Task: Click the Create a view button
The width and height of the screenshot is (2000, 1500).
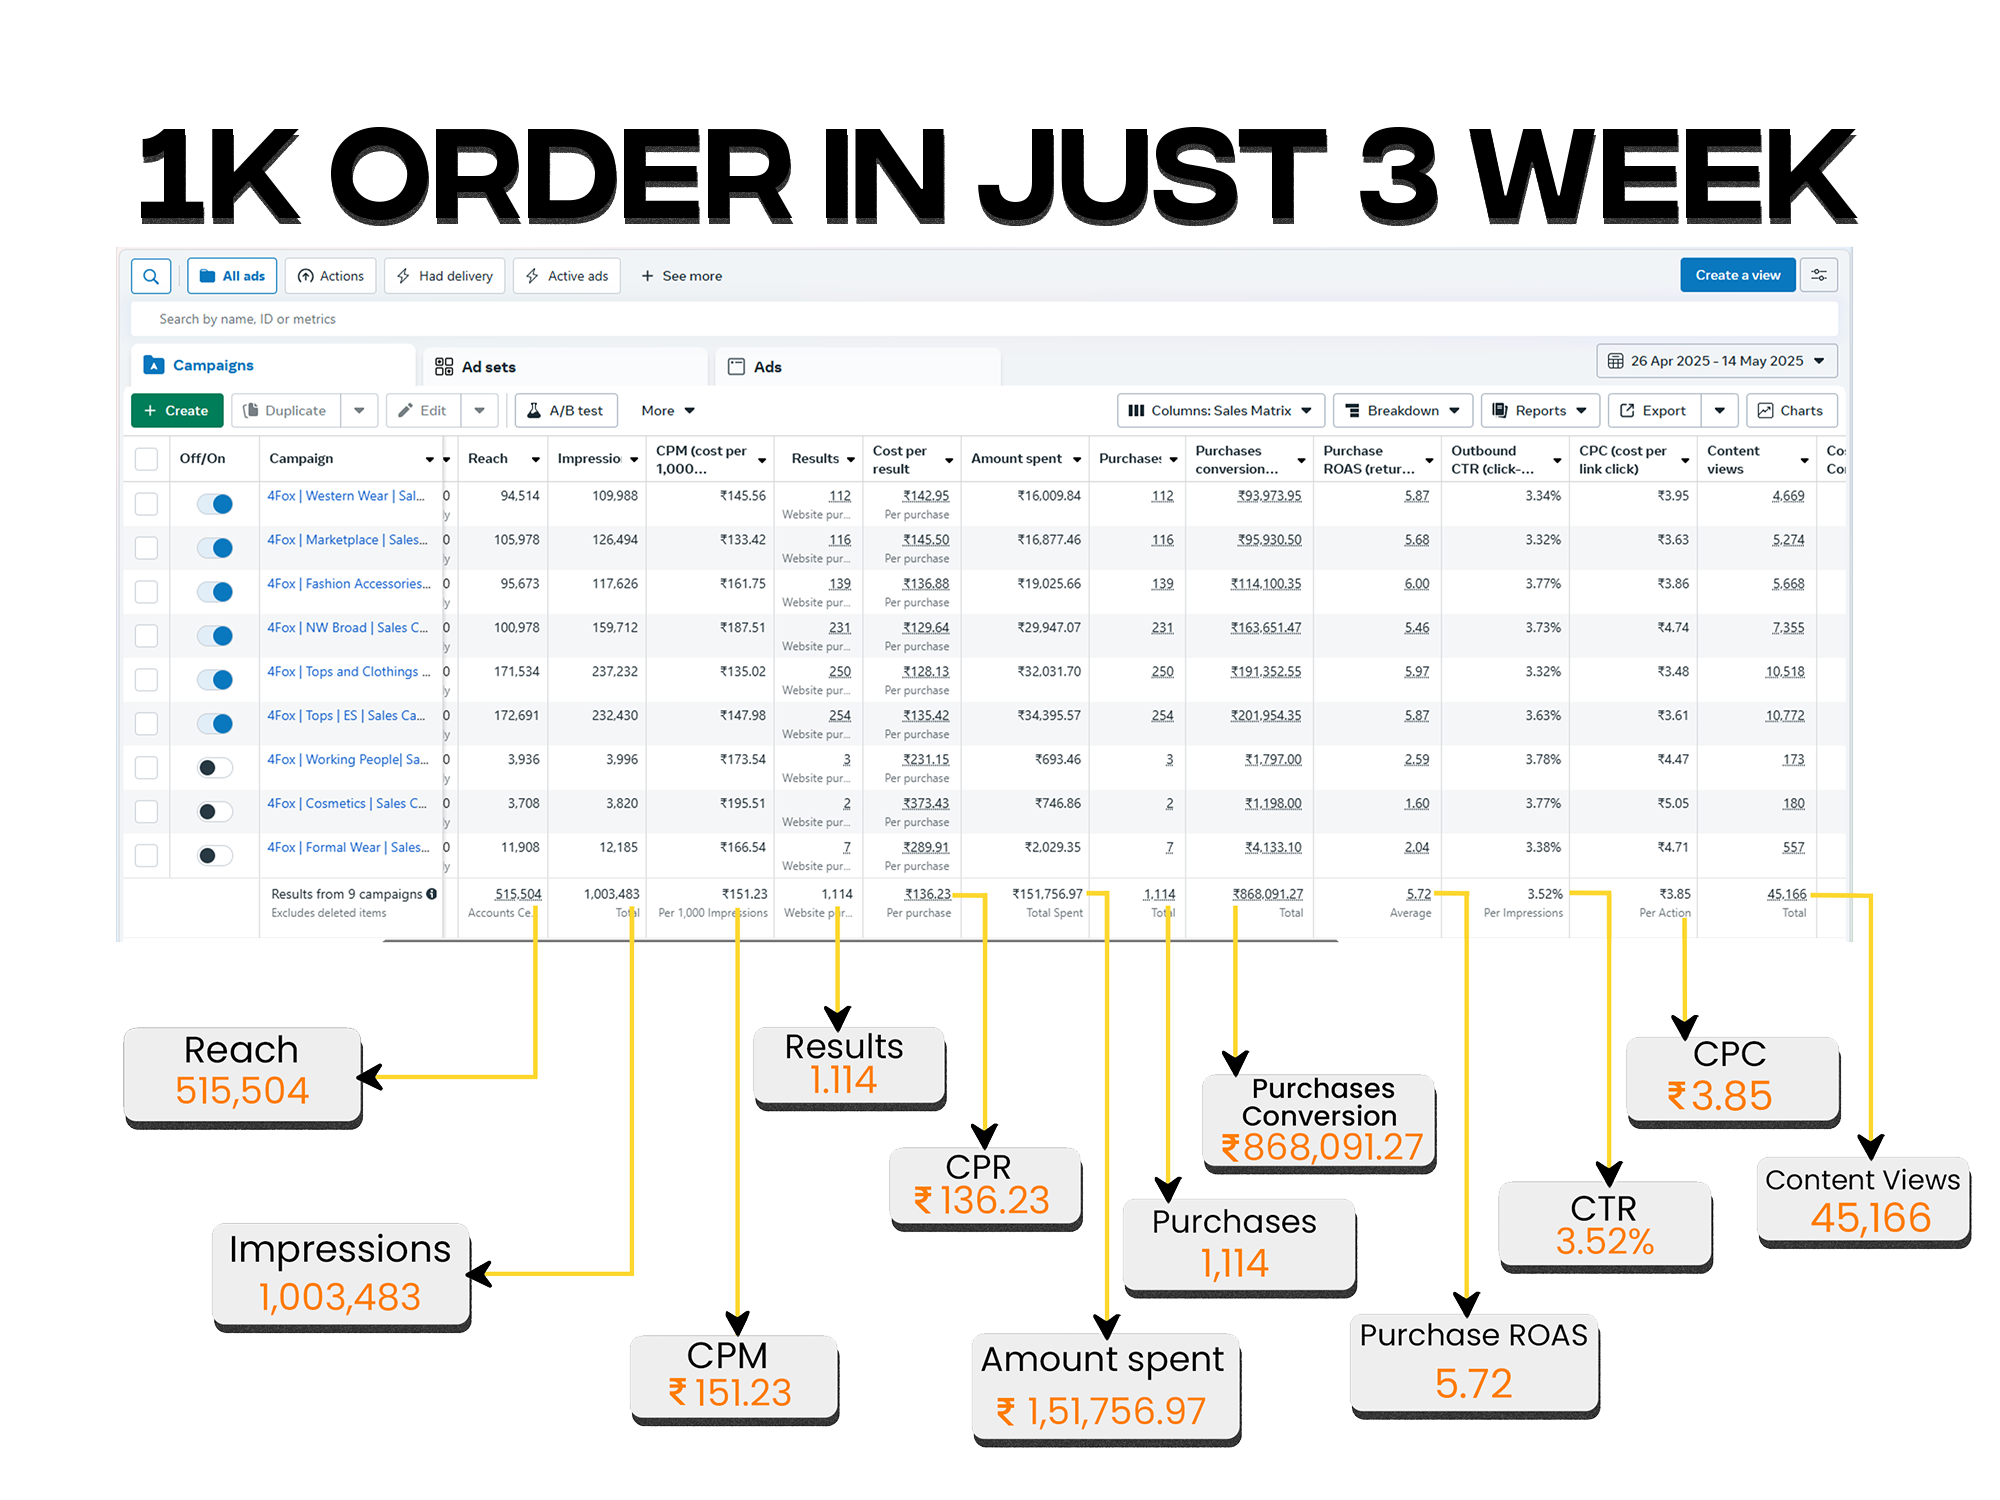Action: (1737, 275)
